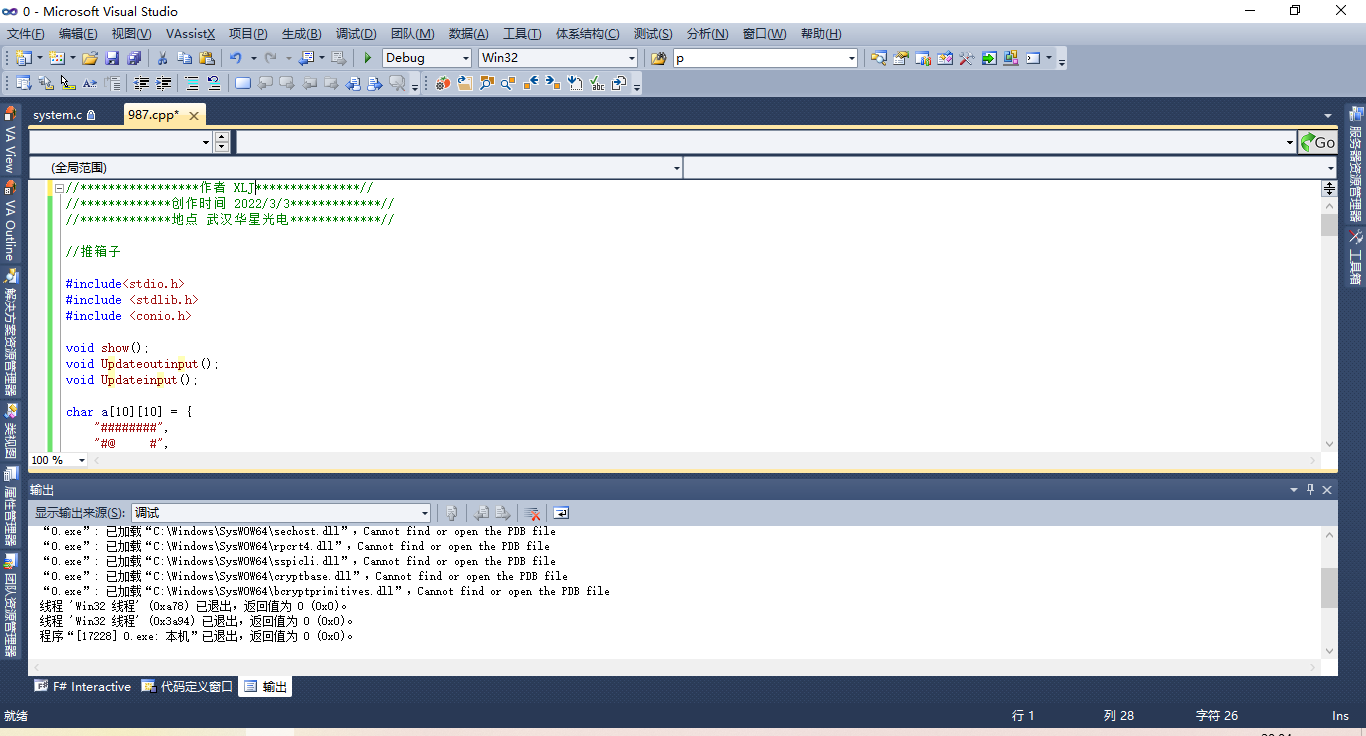Open the Command Window toolbar icon
Image resolution: width=1366 pixels, height=736 pixels.
coord(1033,58)
